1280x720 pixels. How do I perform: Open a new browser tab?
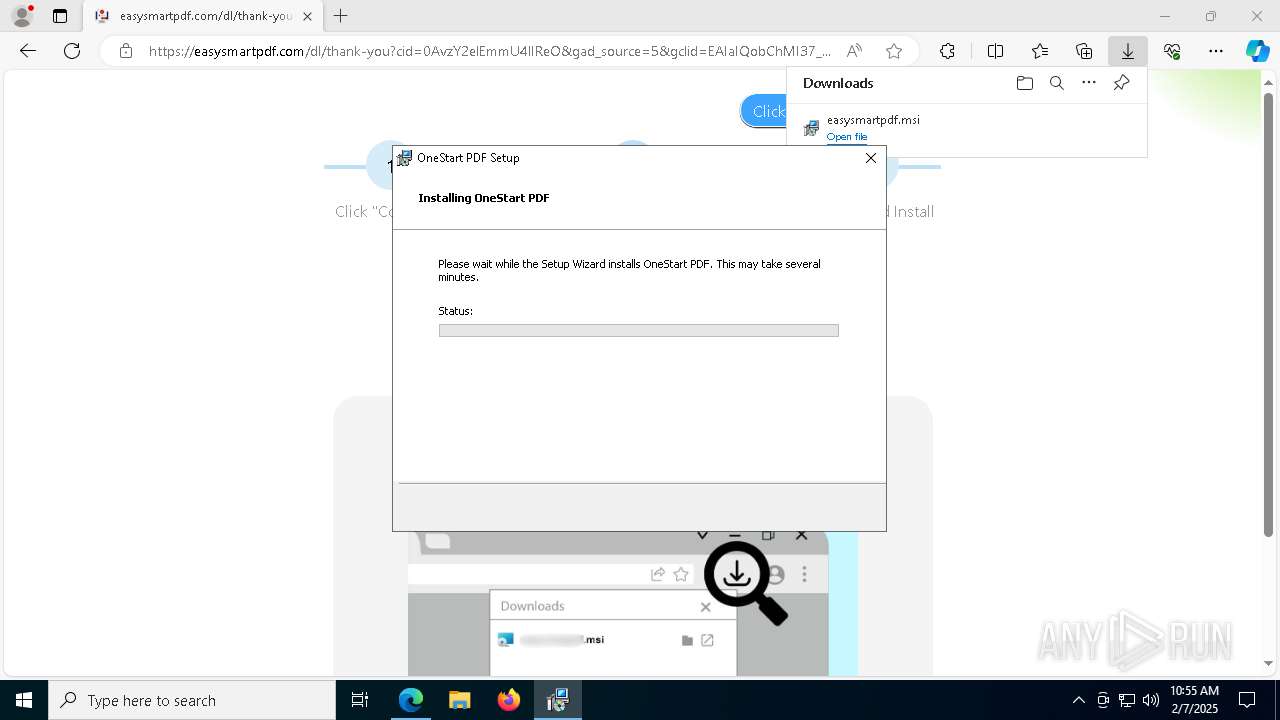pyautogui.click(x=341, y=16)
